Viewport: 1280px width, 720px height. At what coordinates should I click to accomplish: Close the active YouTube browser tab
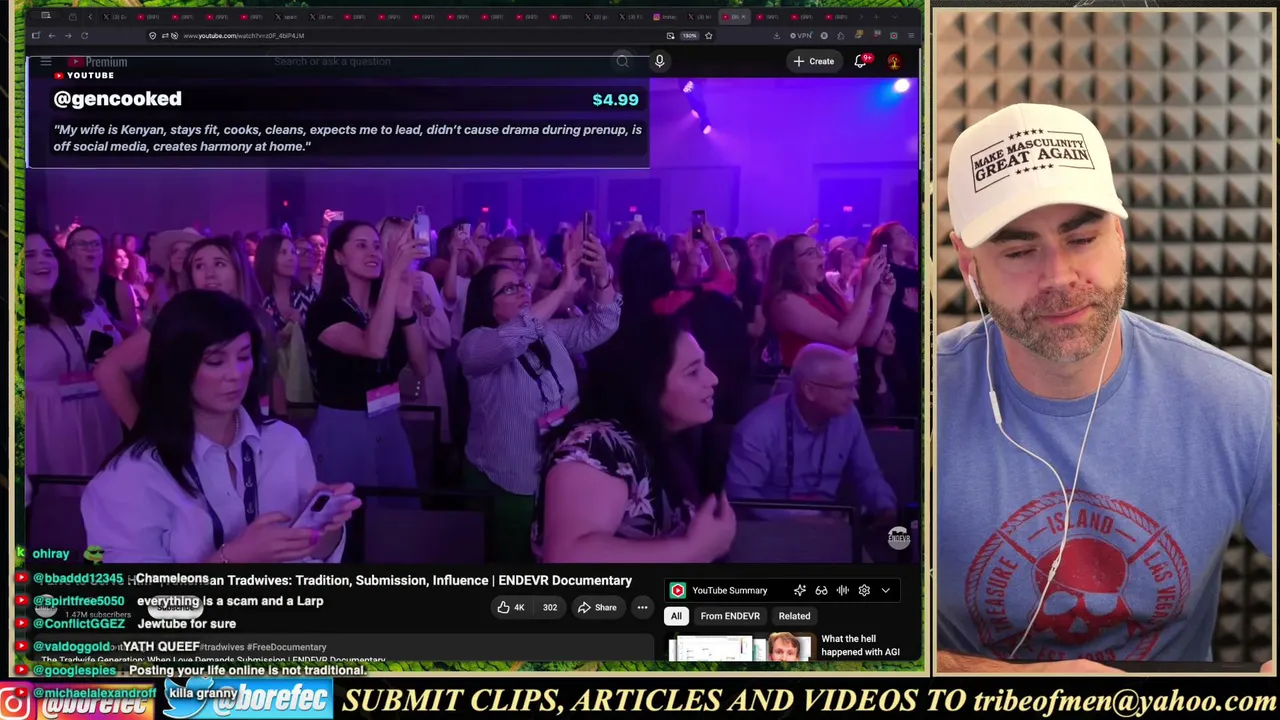pos(743,17)
